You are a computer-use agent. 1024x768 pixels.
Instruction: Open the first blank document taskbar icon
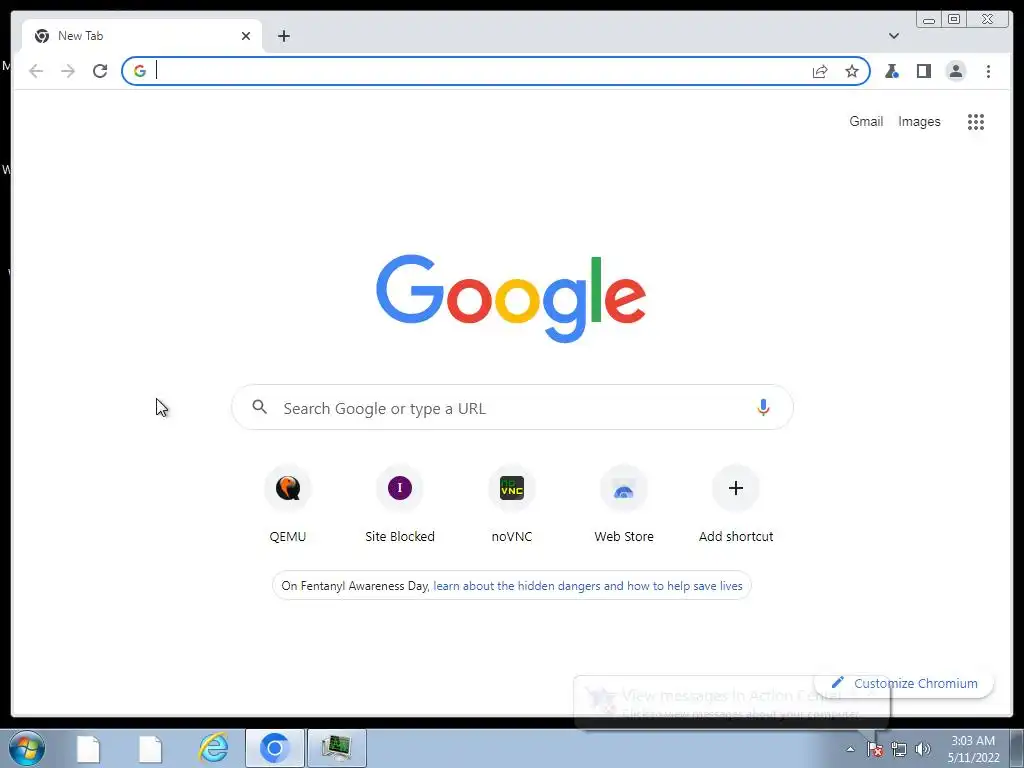point(88,748)
